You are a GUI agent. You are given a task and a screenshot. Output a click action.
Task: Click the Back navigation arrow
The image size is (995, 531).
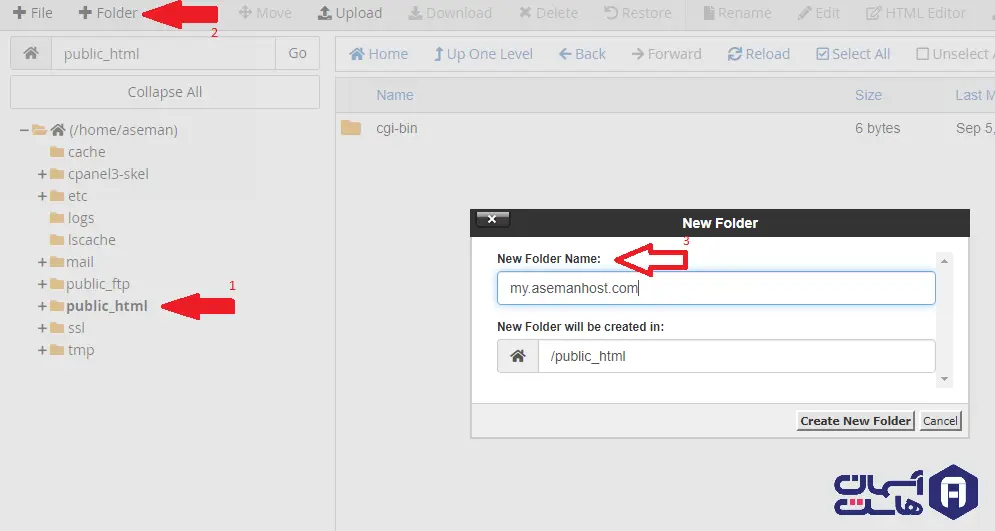click(x=582, y=54)
